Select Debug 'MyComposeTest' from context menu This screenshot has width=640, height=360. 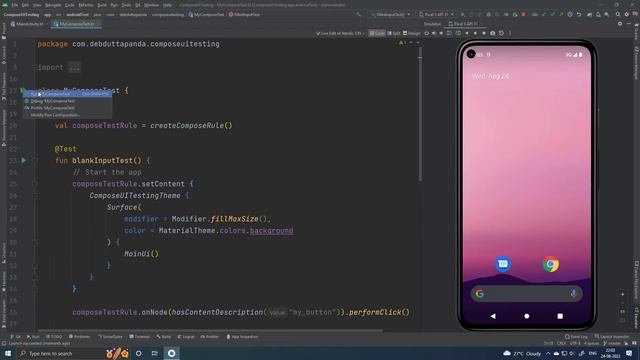[67, 101]
